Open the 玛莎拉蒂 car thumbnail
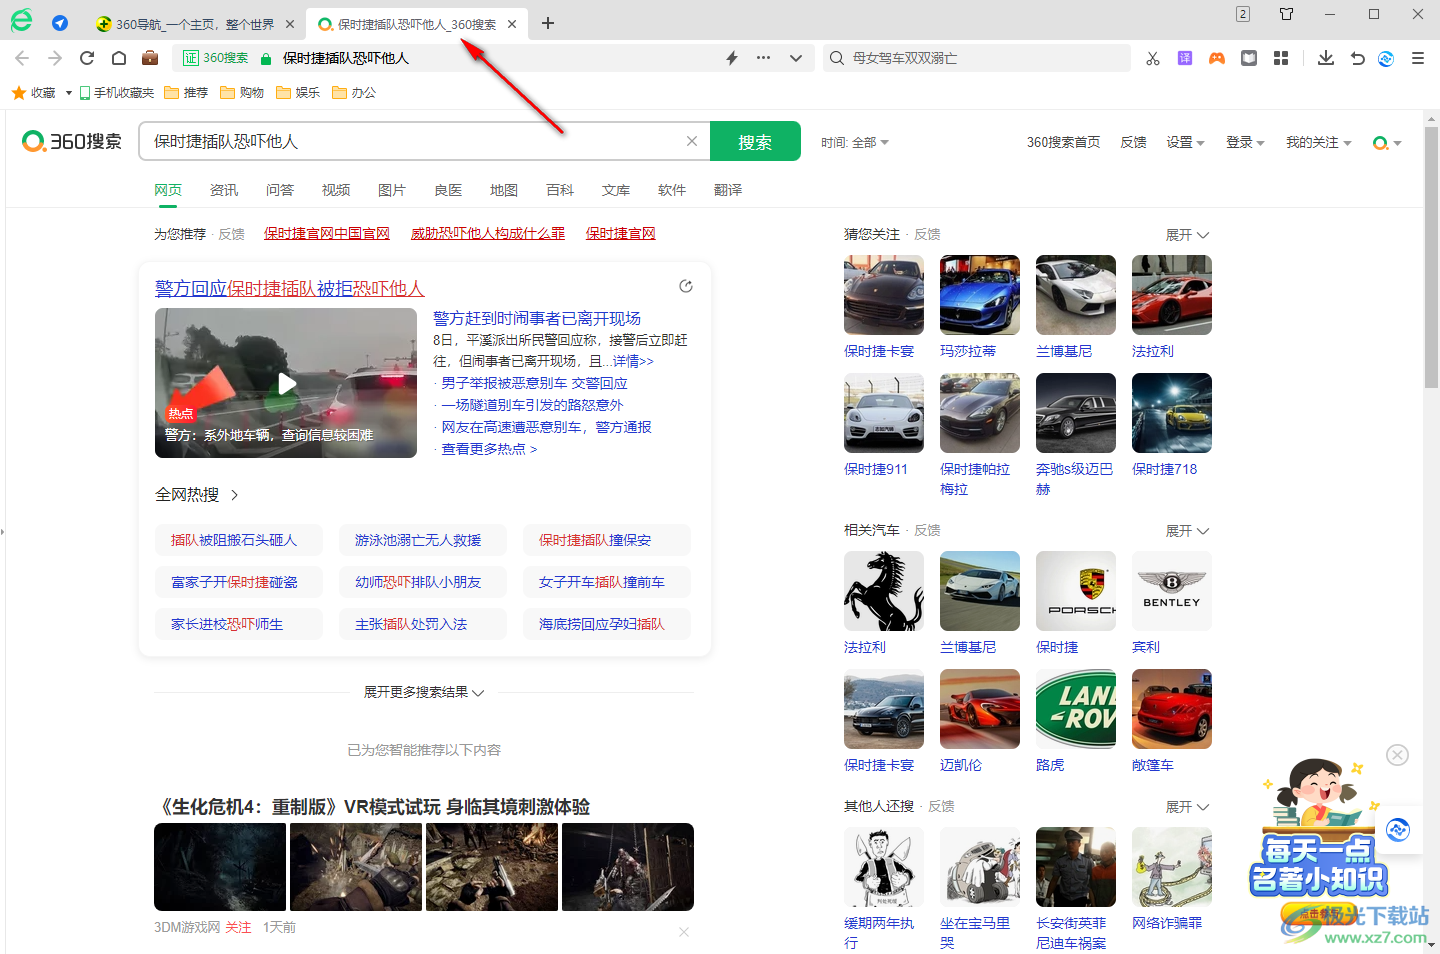Viewport: 1440px width, 954px height. coord(980,295)
